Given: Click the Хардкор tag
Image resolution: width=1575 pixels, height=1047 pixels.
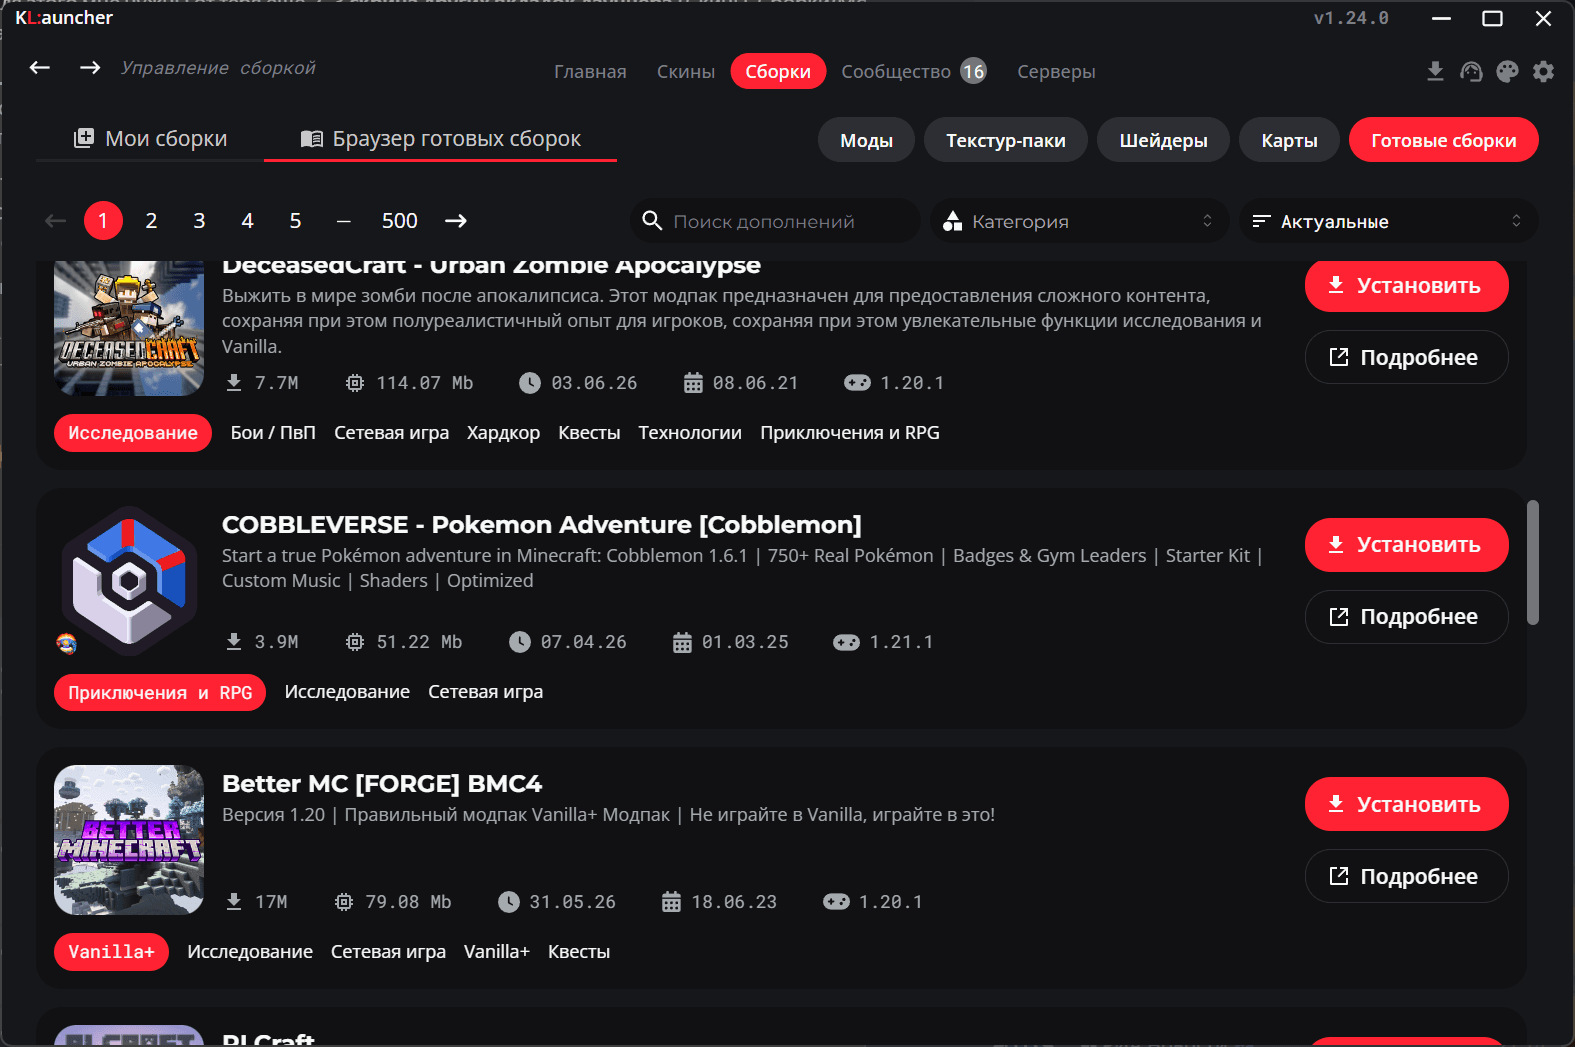Looking at the screenshot, I should click(503, 433).
